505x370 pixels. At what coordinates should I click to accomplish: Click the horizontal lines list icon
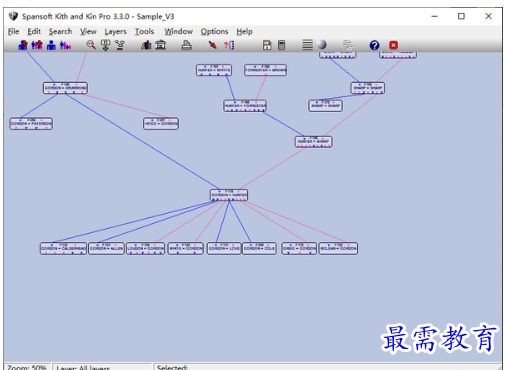point(307,45)
